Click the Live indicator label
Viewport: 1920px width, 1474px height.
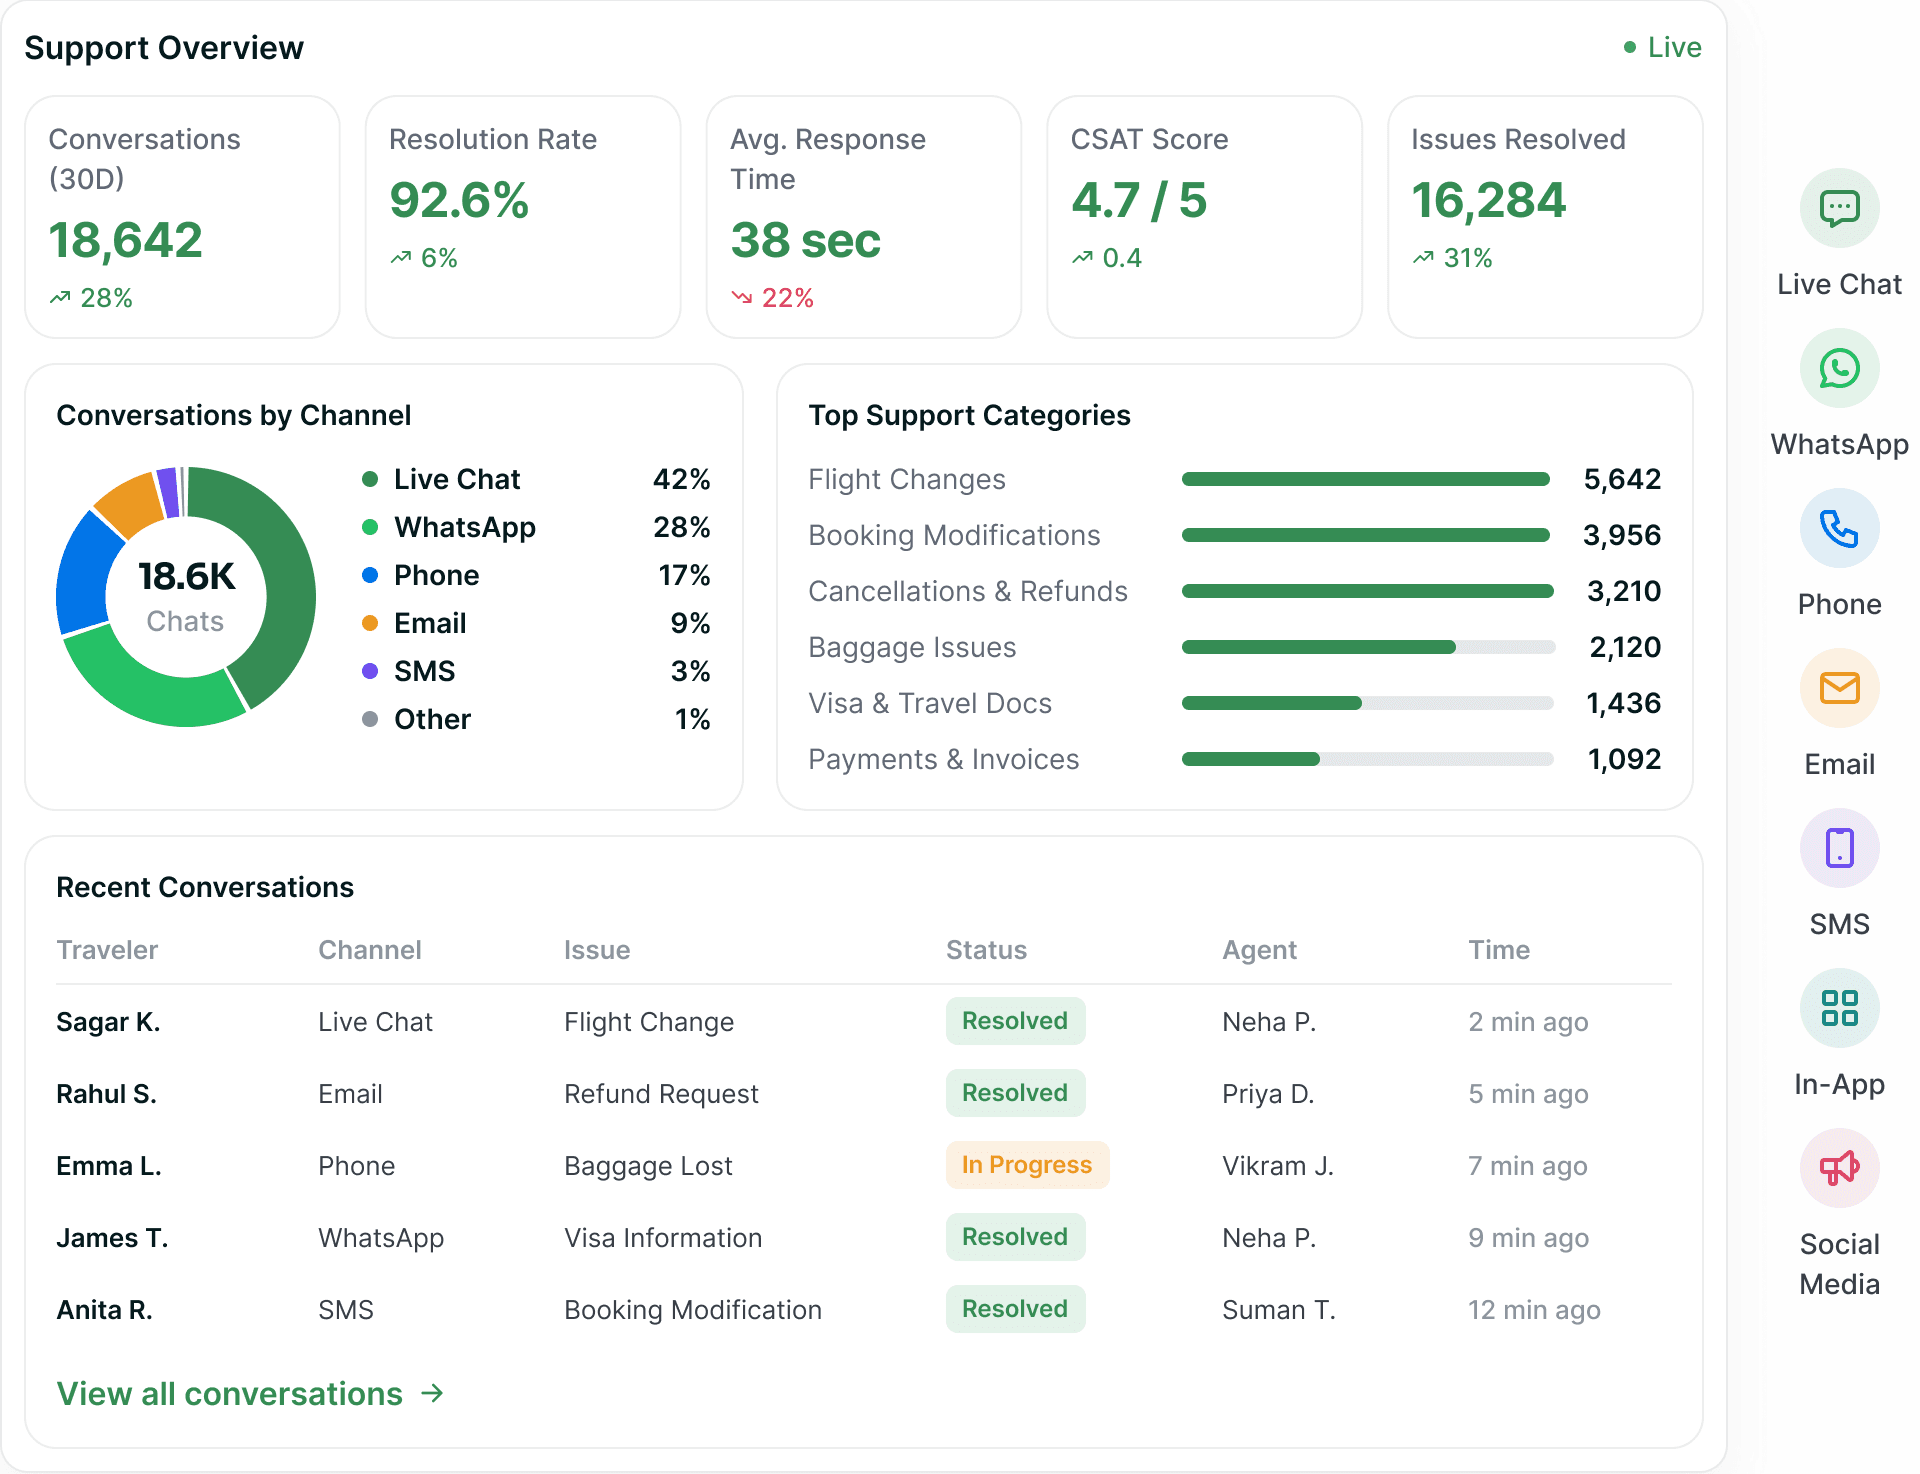click(x=1674, y=47)
